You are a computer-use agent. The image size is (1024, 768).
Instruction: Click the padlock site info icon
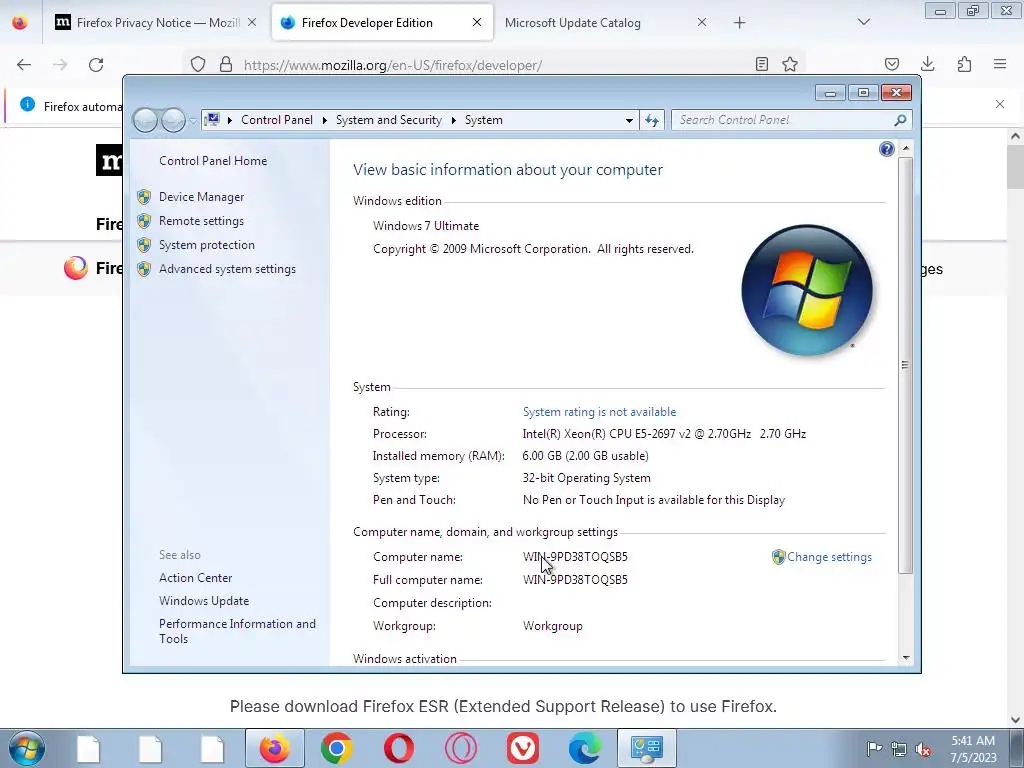tap(226, 65)
